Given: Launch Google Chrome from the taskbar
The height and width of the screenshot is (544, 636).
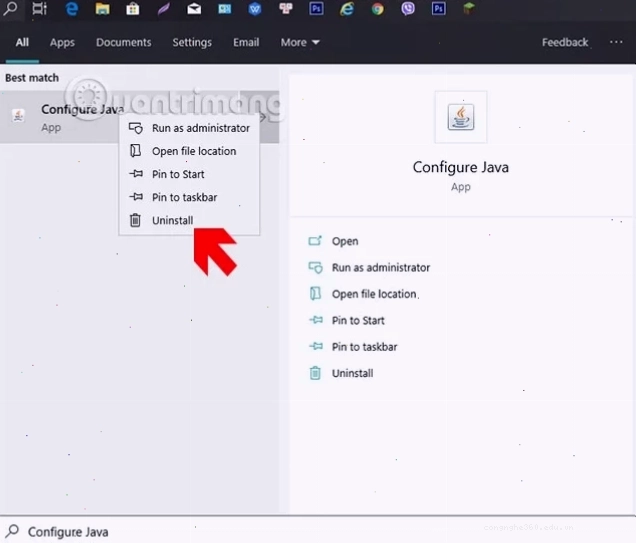Looking at the screenshot, I should point(378,9).
